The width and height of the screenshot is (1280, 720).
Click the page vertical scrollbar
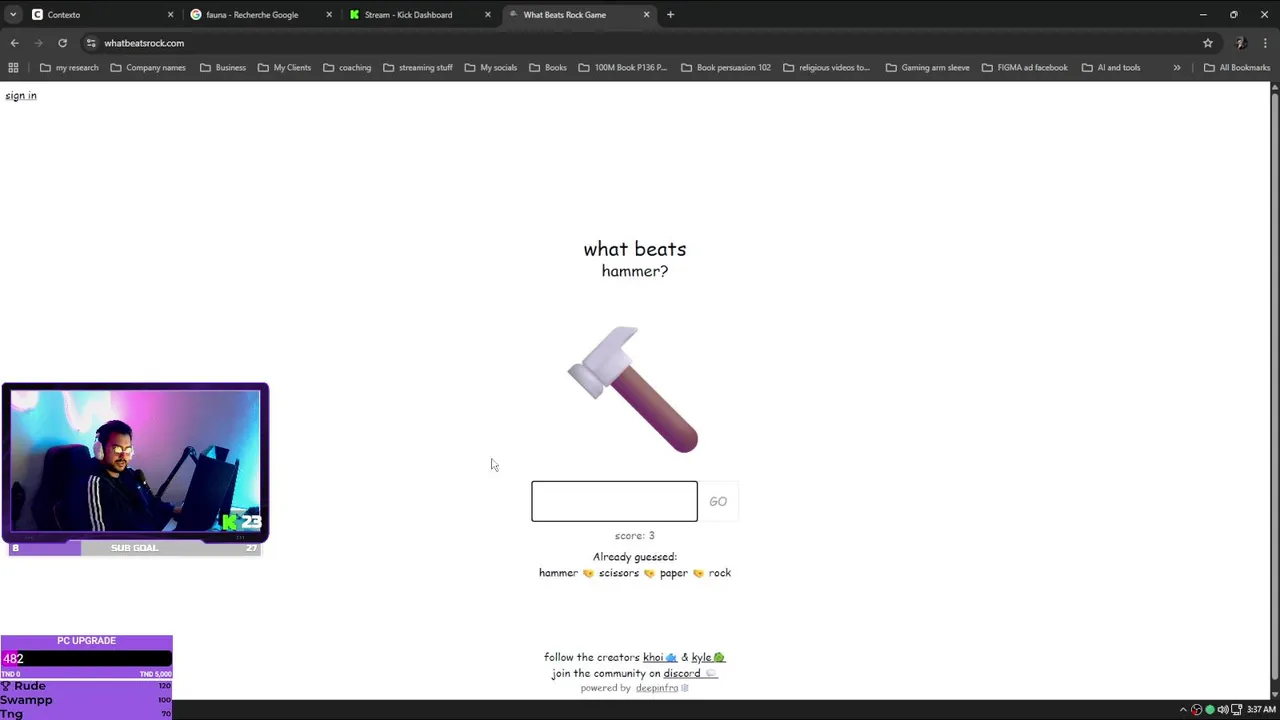(1274, 390)
